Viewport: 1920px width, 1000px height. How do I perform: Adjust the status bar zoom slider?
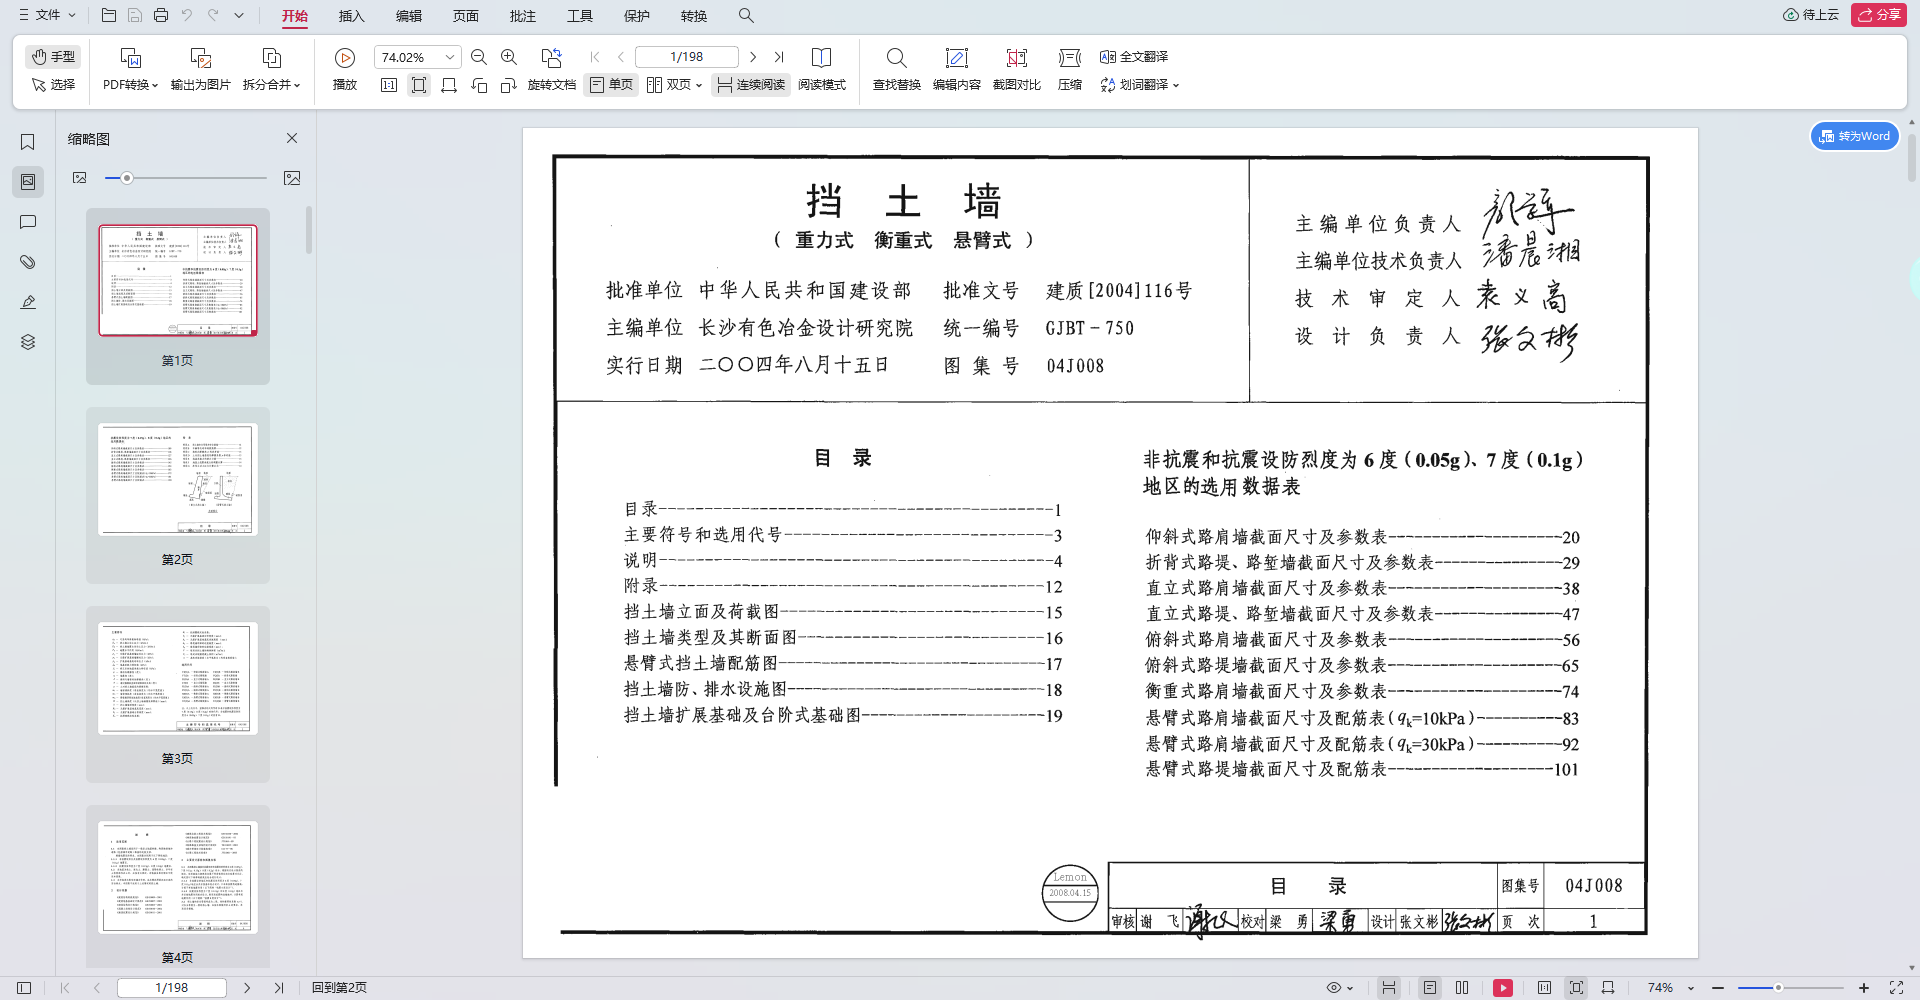tap(1779, 987)
